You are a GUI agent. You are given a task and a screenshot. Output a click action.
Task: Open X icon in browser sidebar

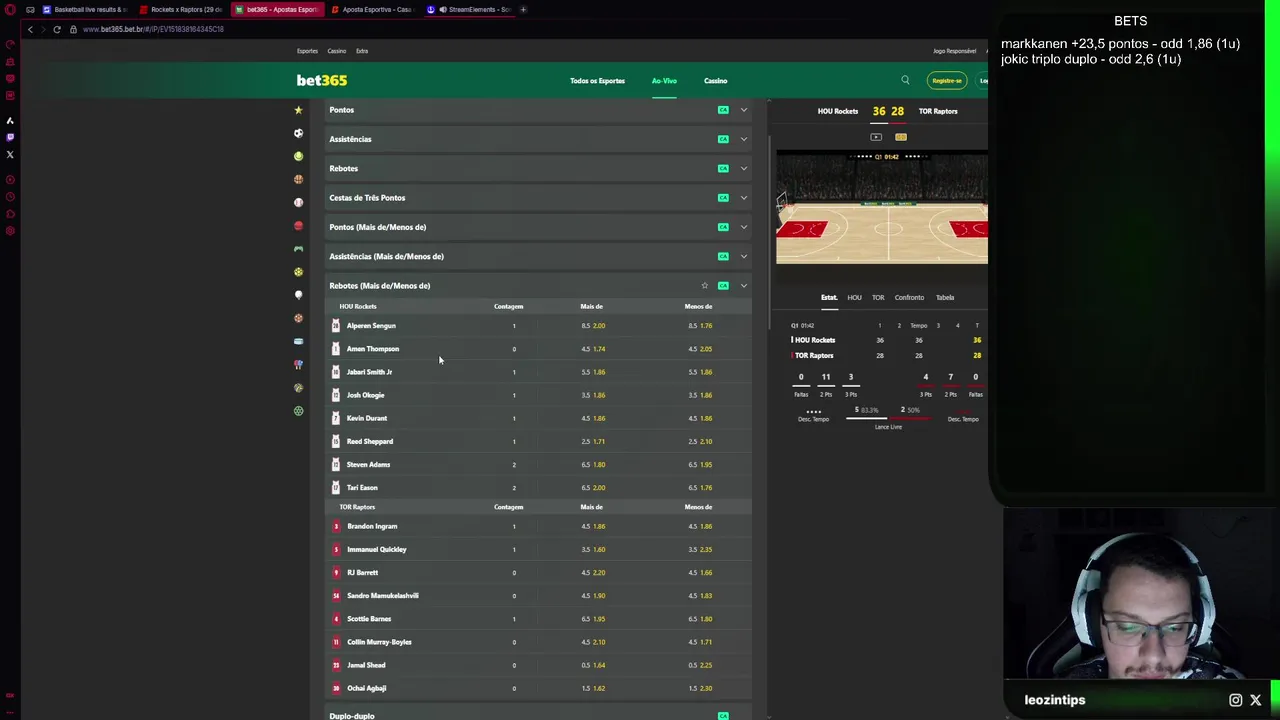point(10,154)
